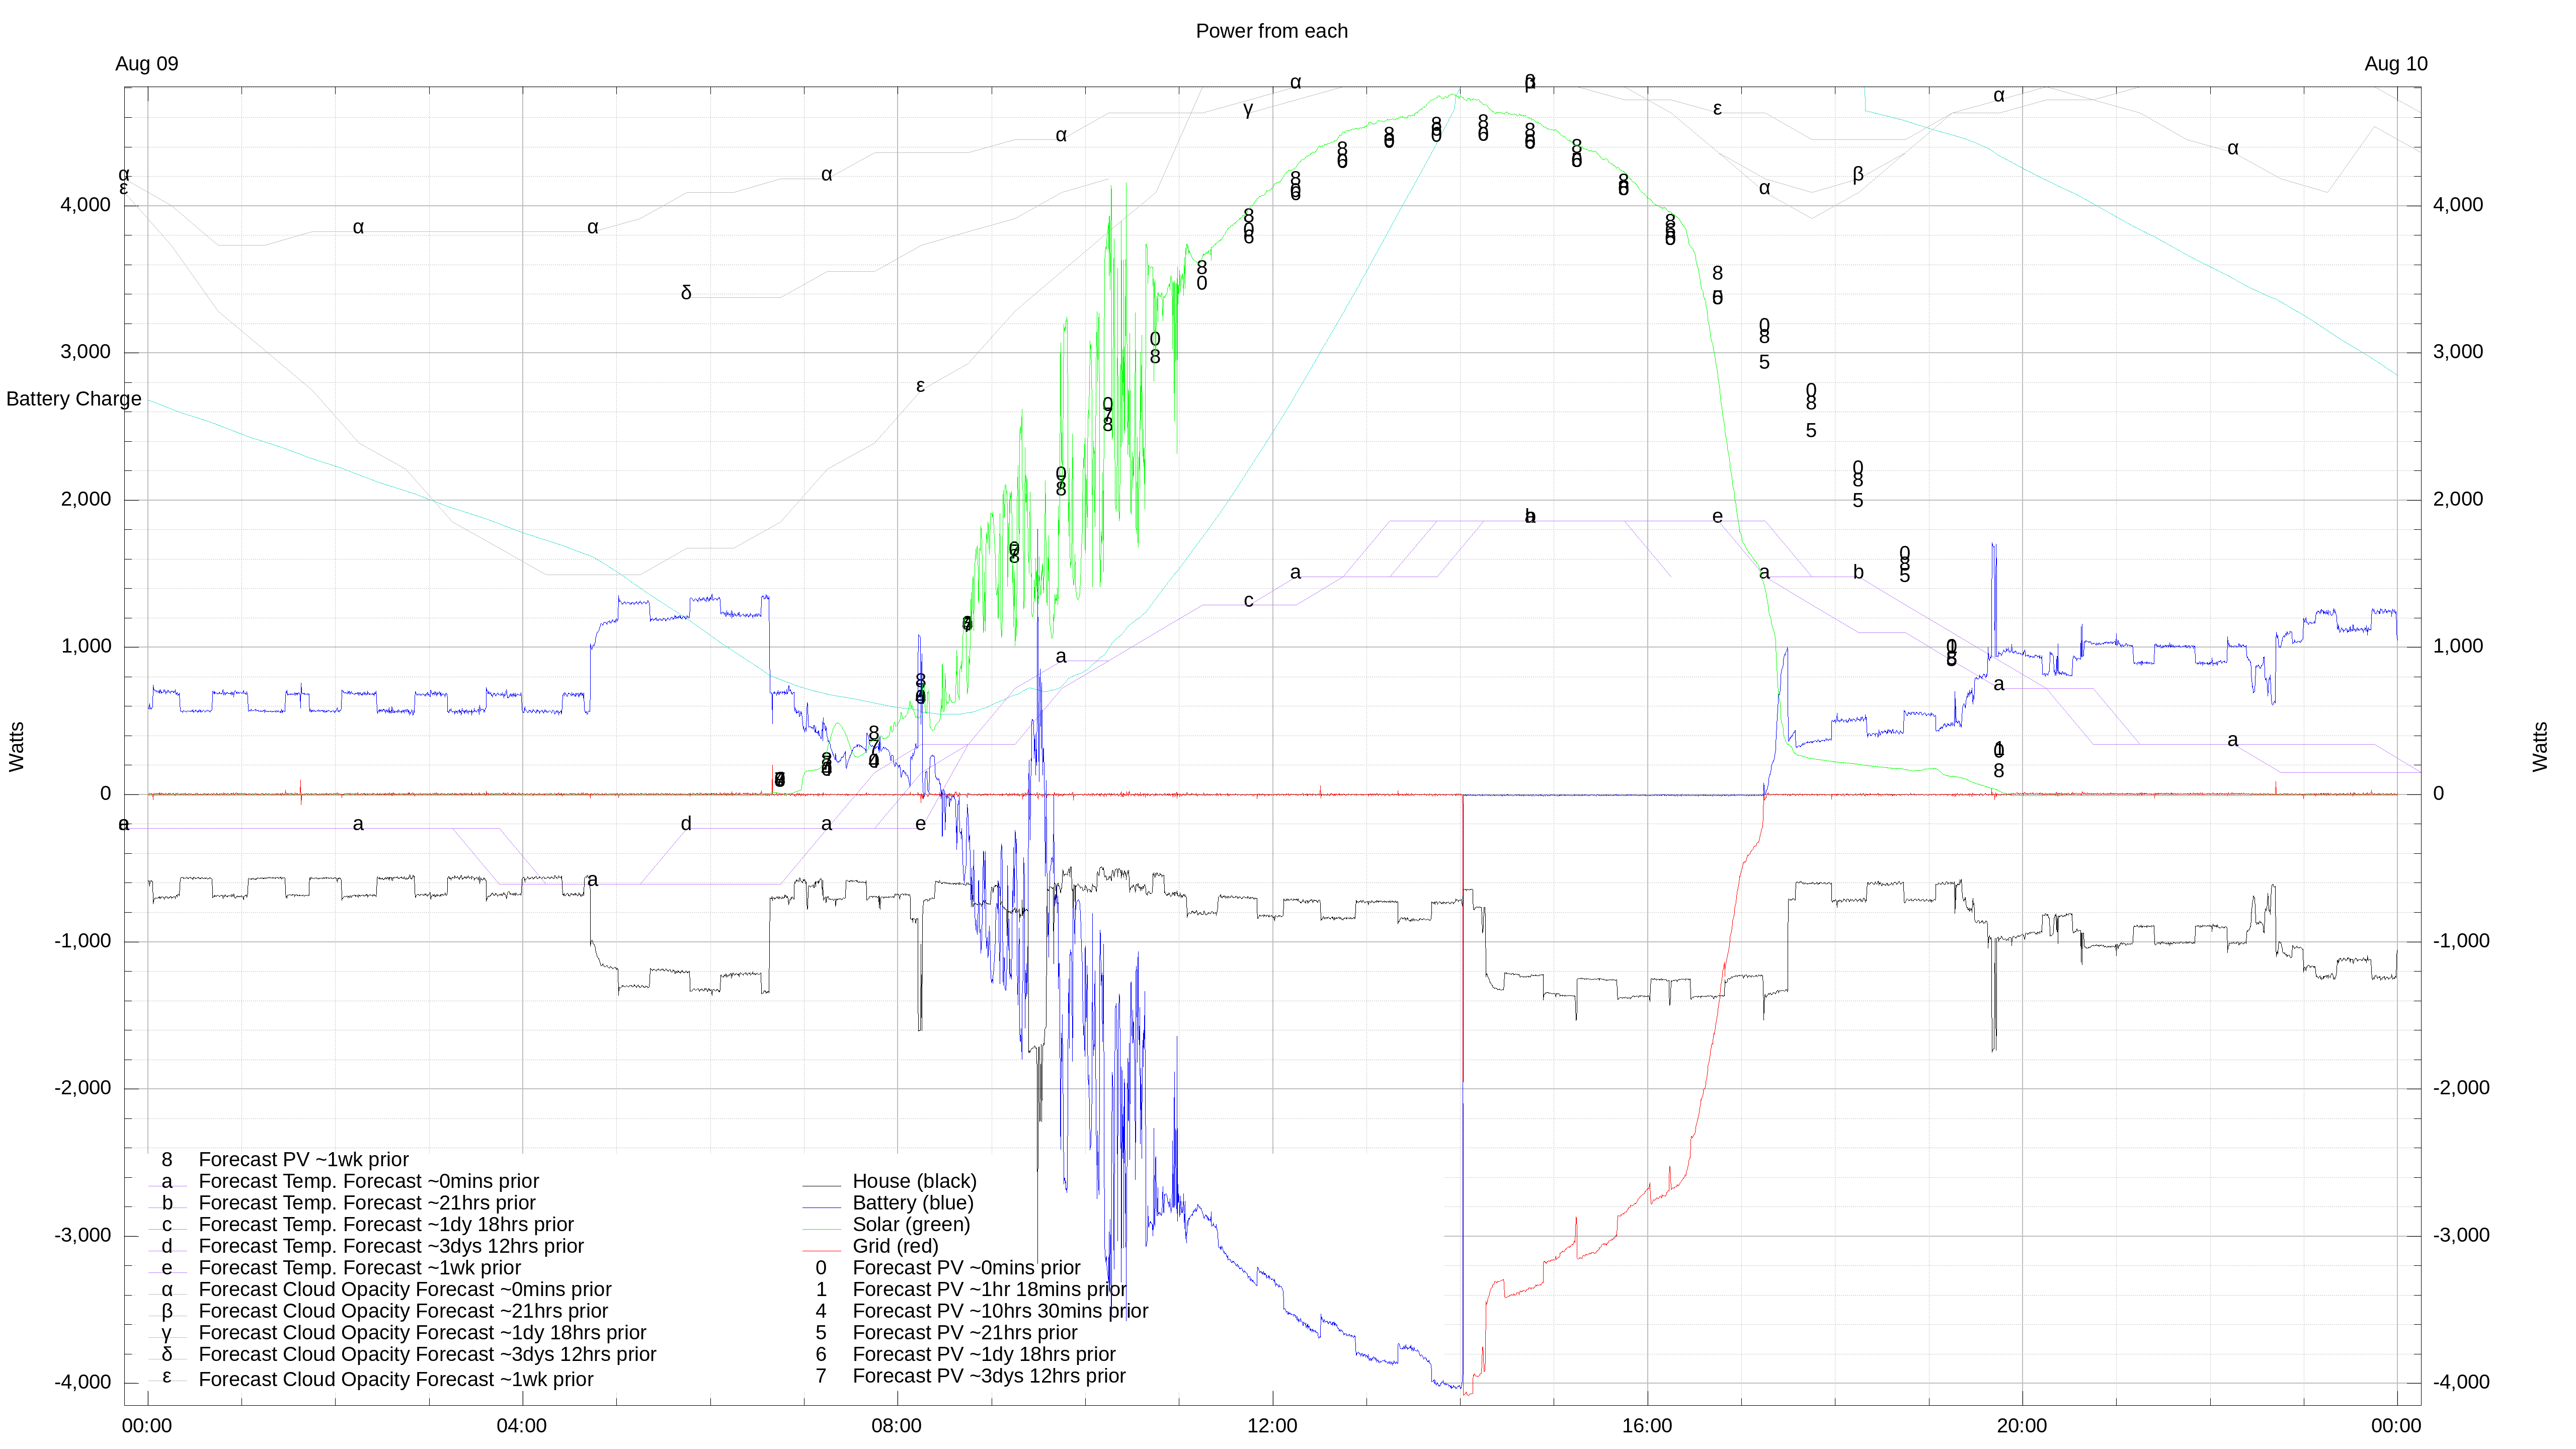
Task: Click the "Aug 10" date label
Action: 2395,64
